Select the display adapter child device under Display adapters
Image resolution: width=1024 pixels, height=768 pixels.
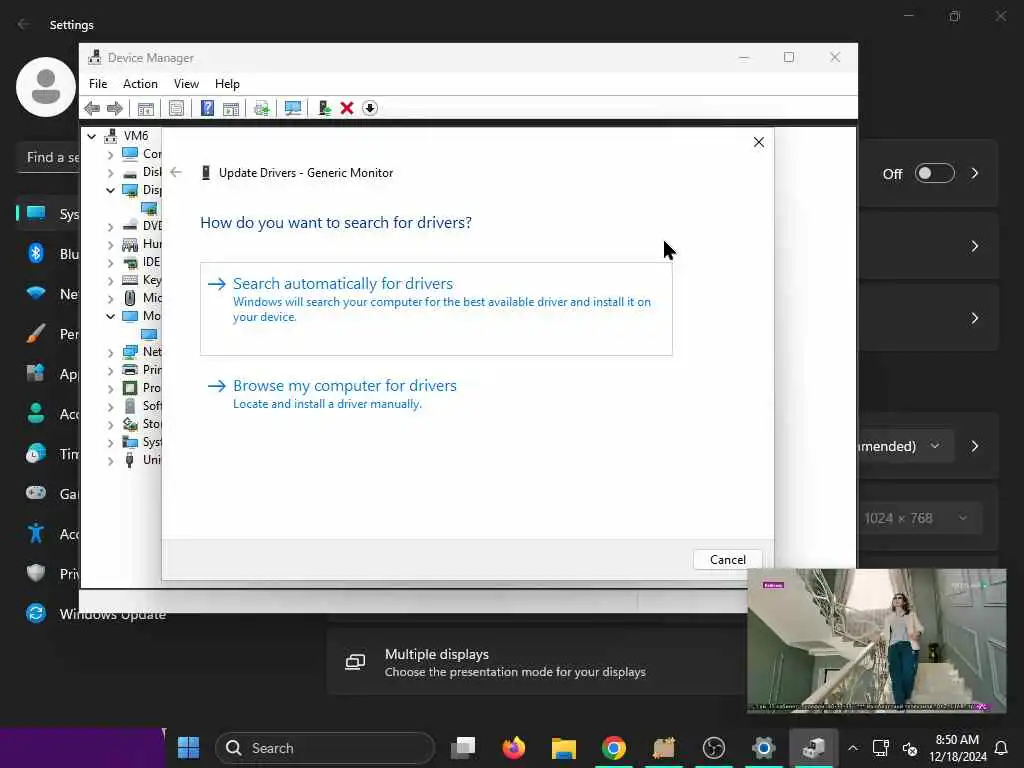click(x=149, y=208)
